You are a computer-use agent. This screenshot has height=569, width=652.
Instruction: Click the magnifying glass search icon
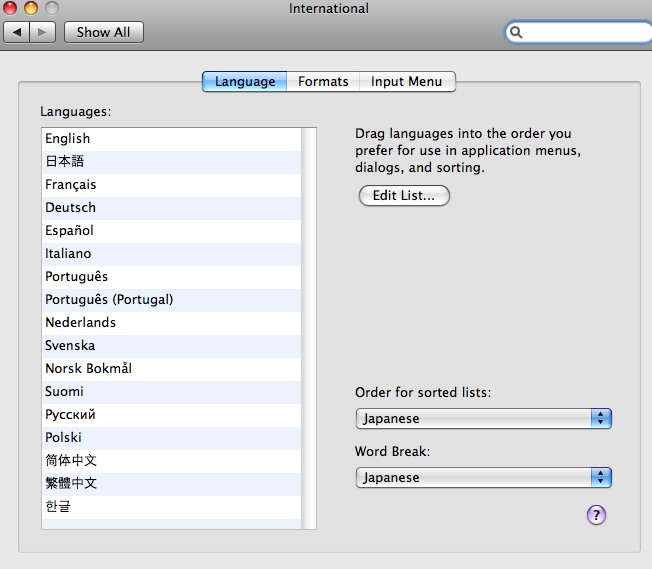coord(517,32)
